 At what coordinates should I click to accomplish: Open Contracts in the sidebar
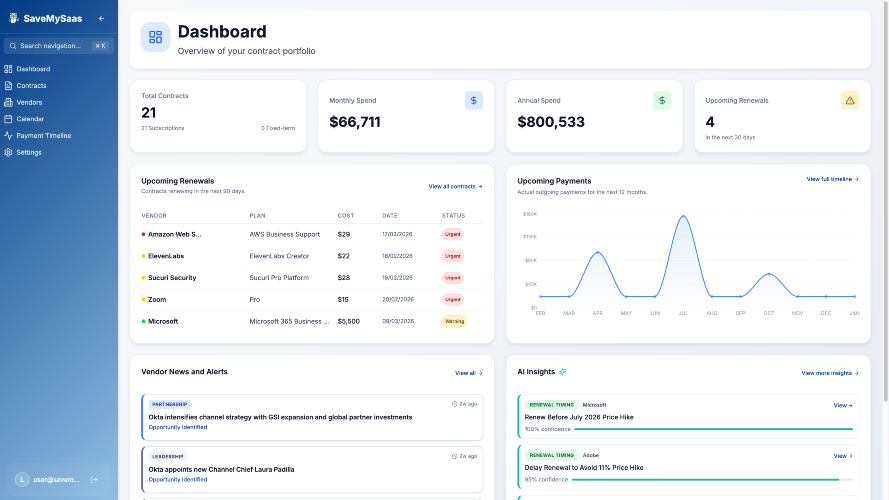point(31,86)
